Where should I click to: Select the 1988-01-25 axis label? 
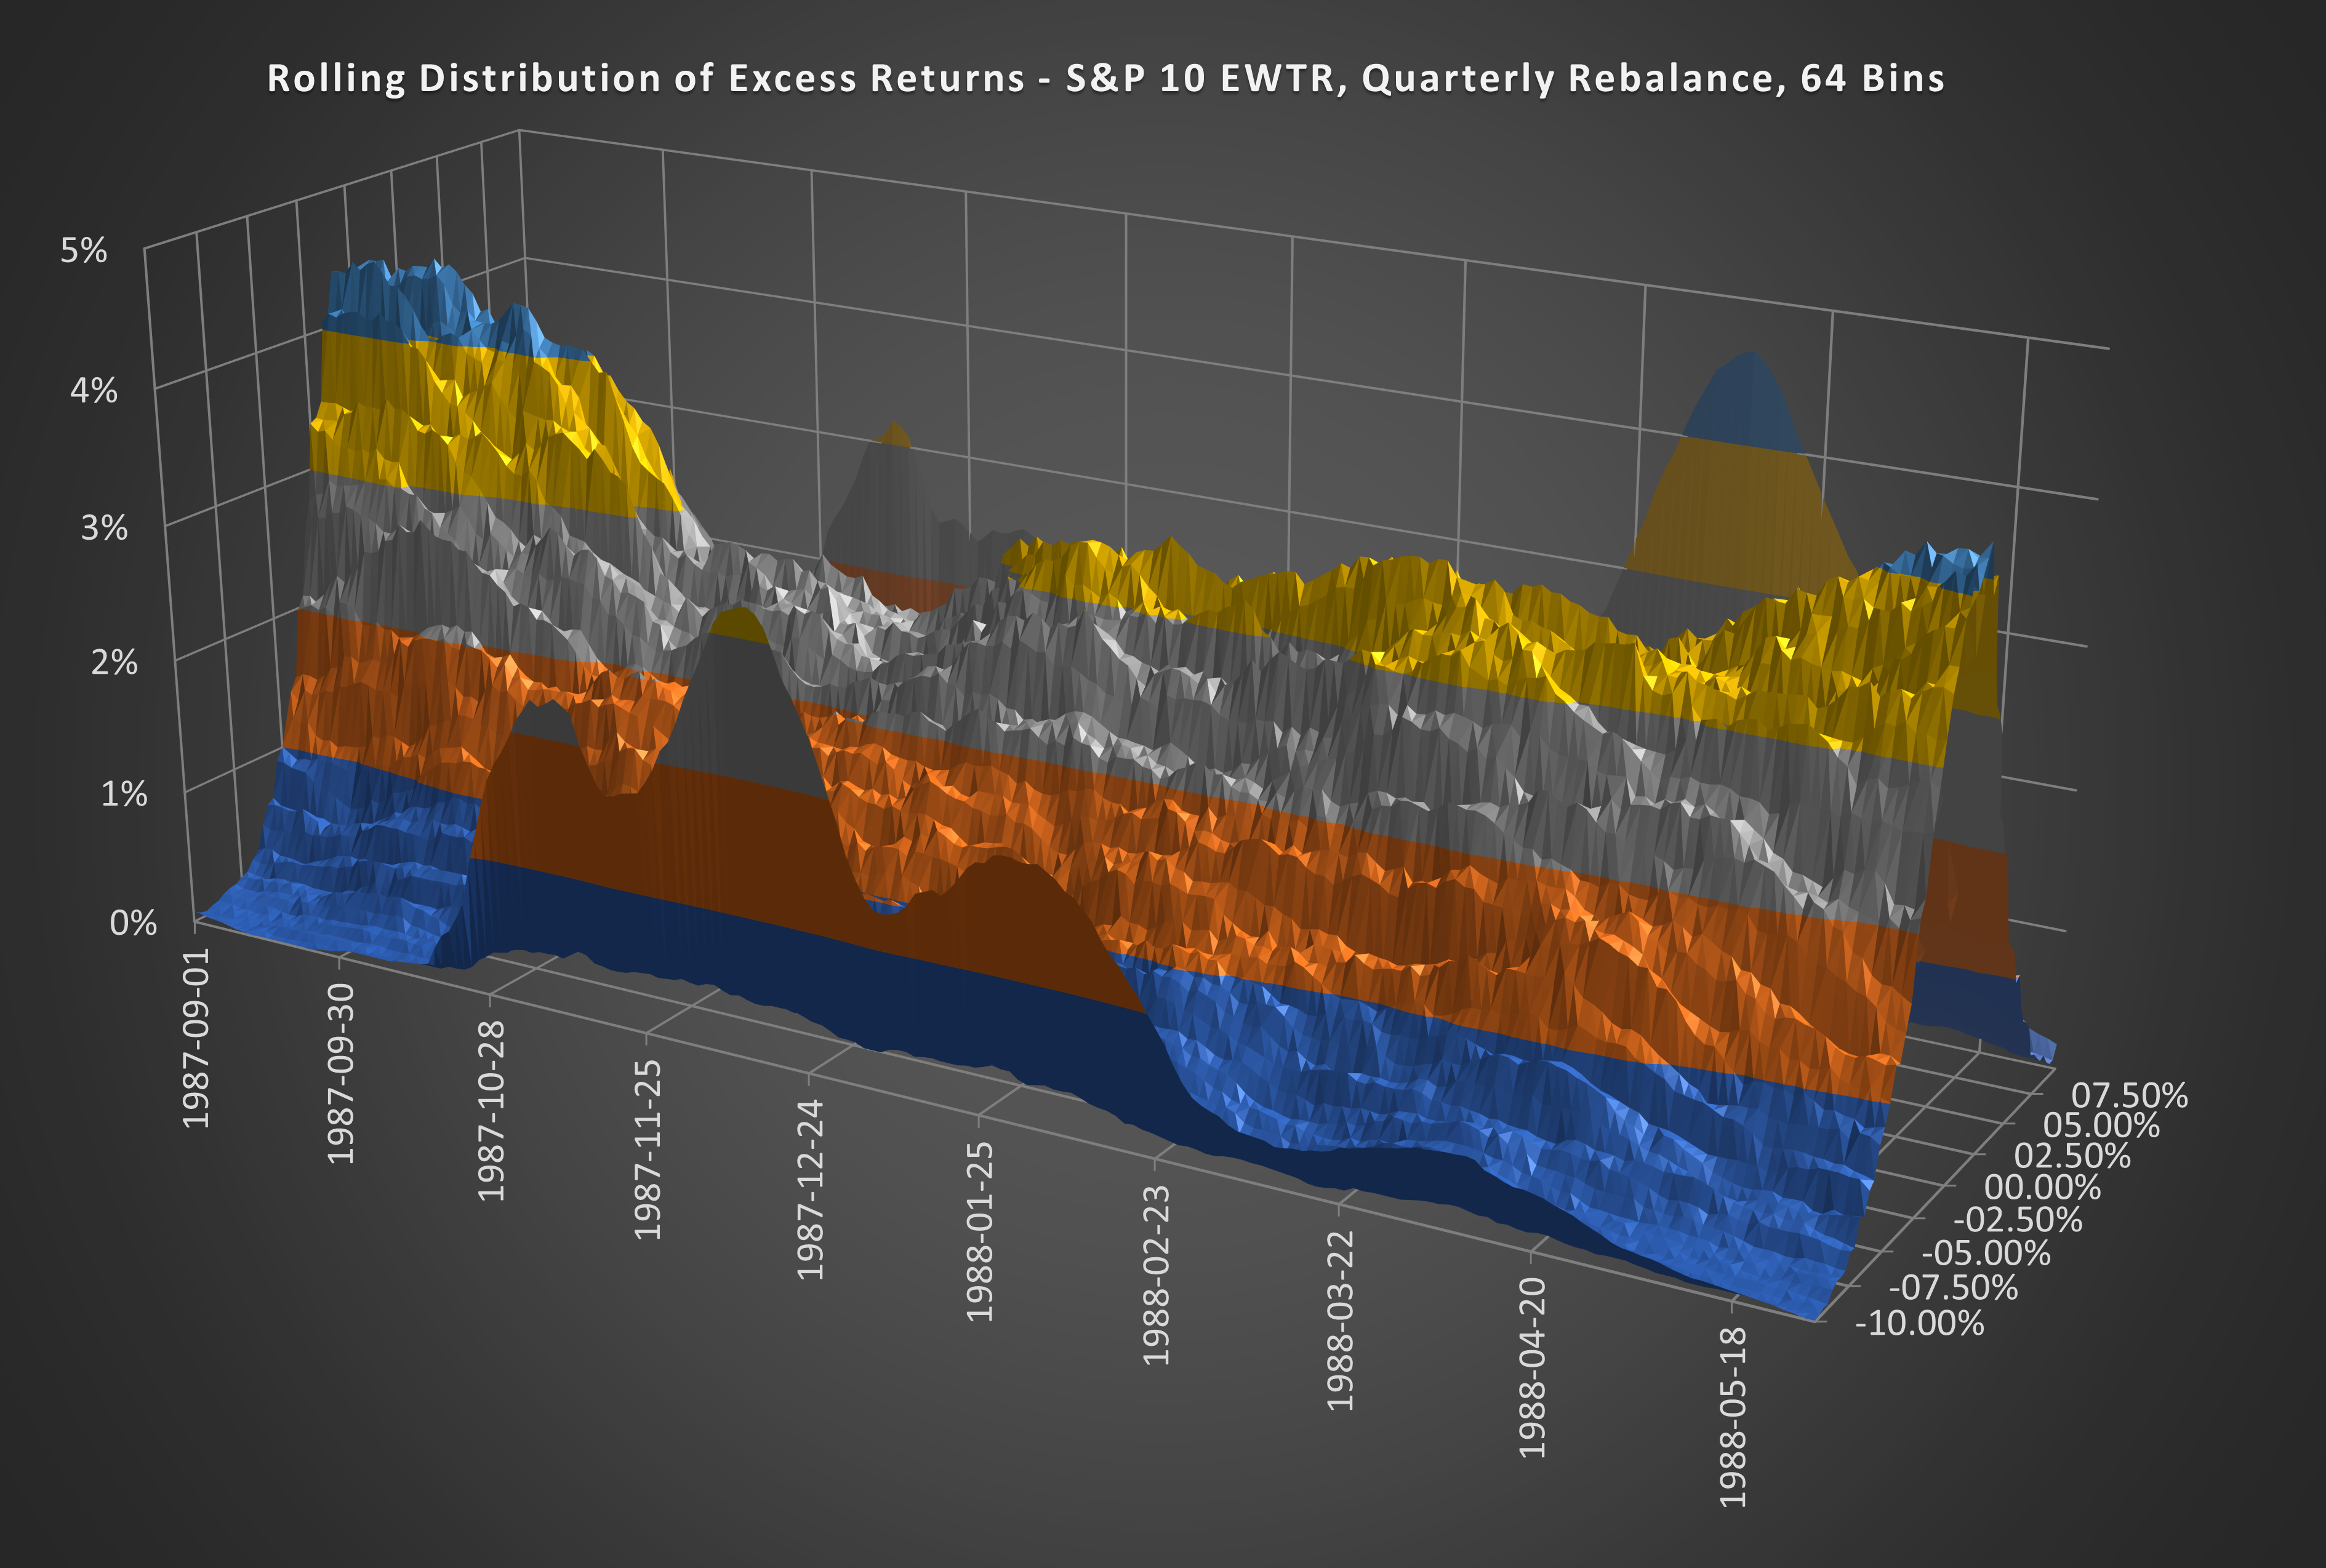click(980, 1231)
